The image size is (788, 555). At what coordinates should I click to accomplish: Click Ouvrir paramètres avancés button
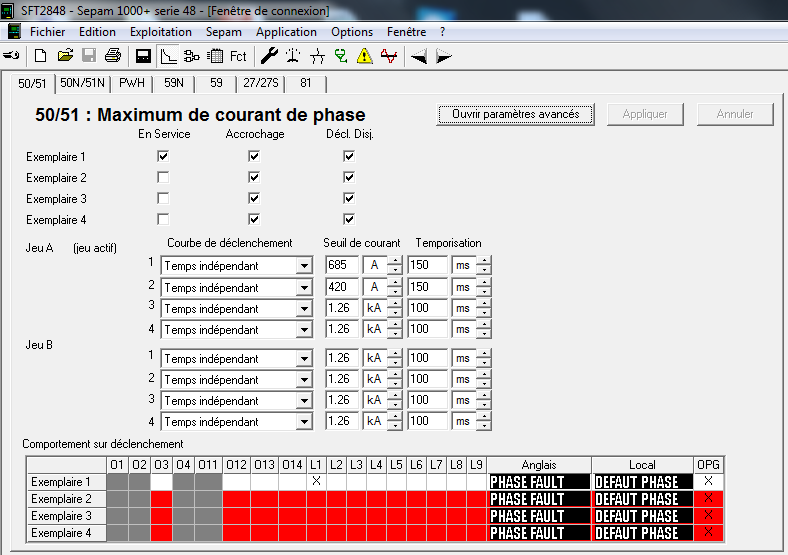(x=515, y=114)
